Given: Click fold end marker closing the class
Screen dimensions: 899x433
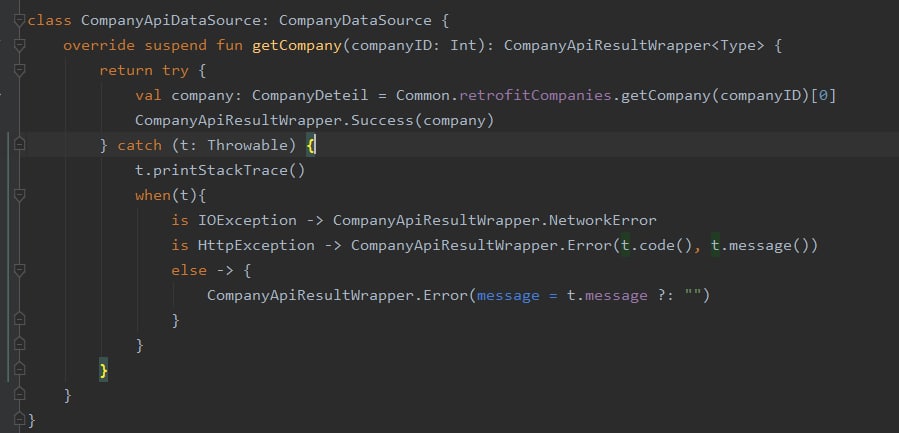Looking at the screenshot, I should (19, 420).
